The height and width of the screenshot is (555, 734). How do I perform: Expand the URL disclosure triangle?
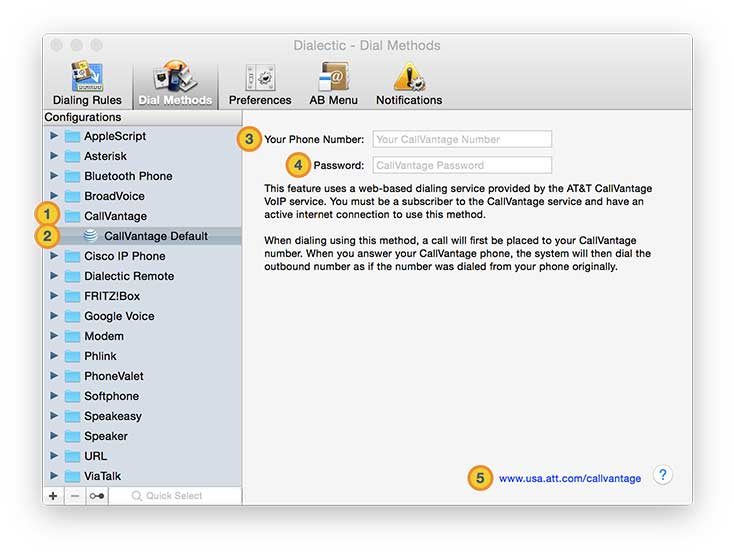(54, 455)
